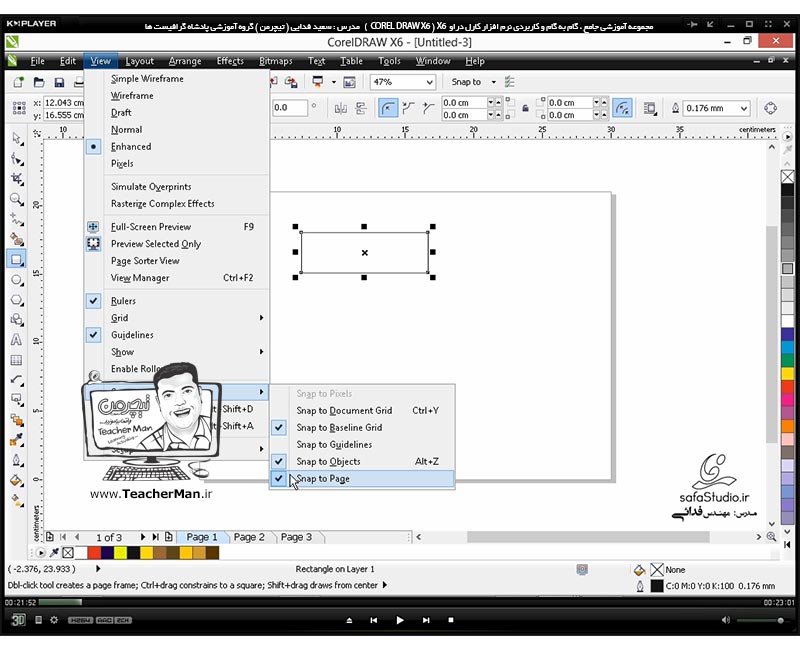Open the Layout menu

click(139, 61)
